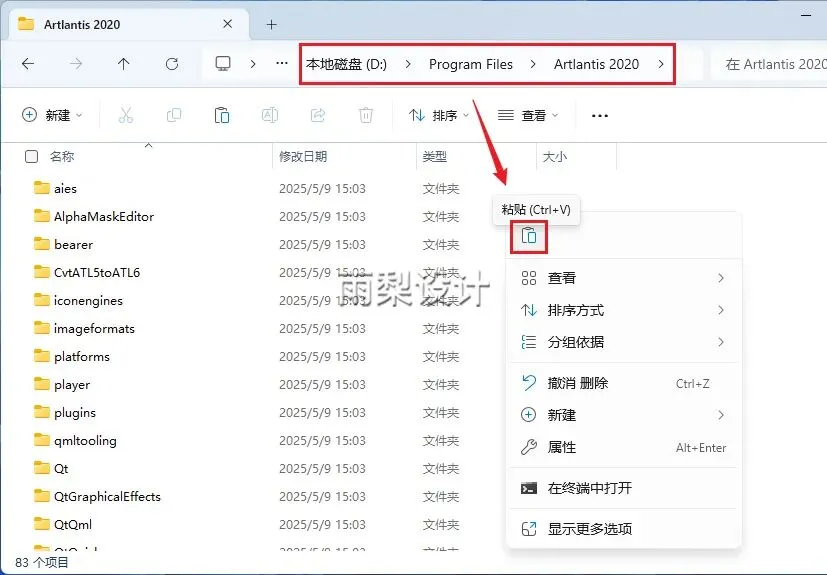Click the This PC monitor icon
The image size is (827, 575).
pyautogui.click(x=223, y=64)
